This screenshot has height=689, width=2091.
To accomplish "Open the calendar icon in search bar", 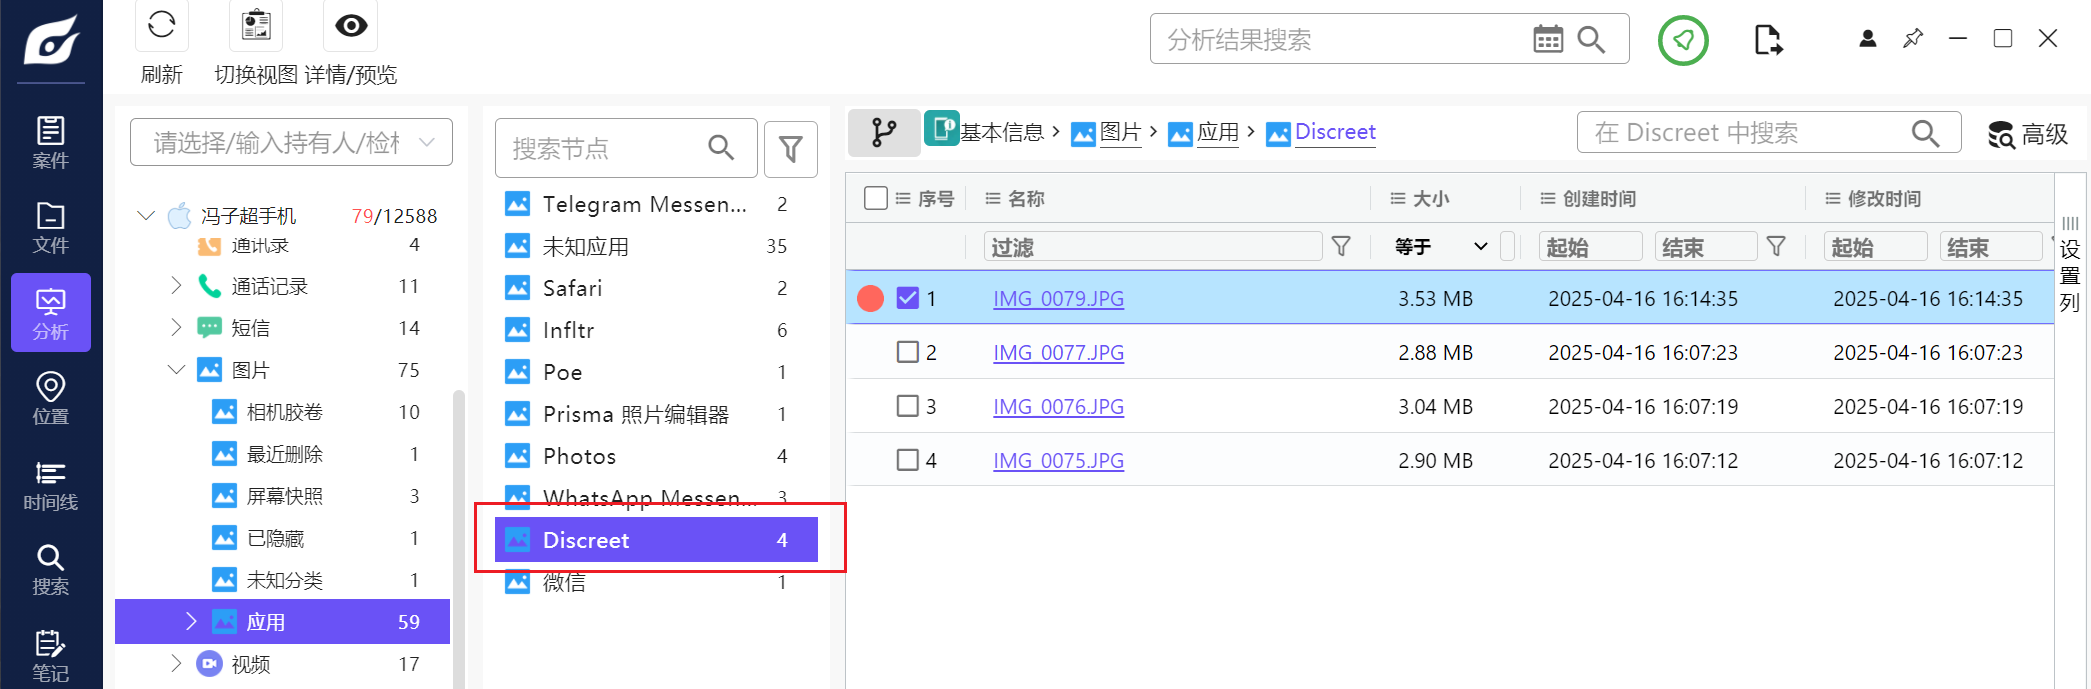I will 1547,40.
